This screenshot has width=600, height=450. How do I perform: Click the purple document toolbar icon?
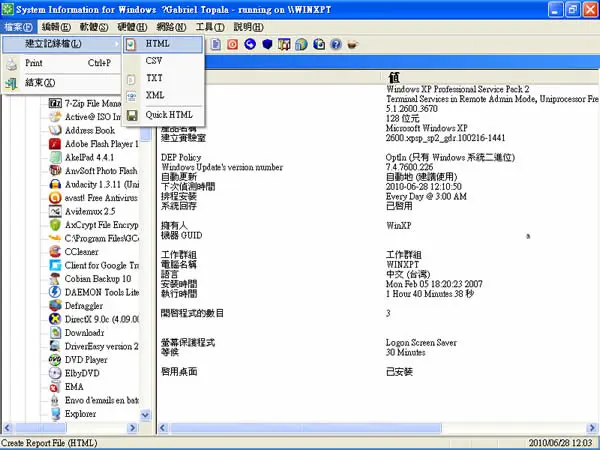tap(216, 44)
